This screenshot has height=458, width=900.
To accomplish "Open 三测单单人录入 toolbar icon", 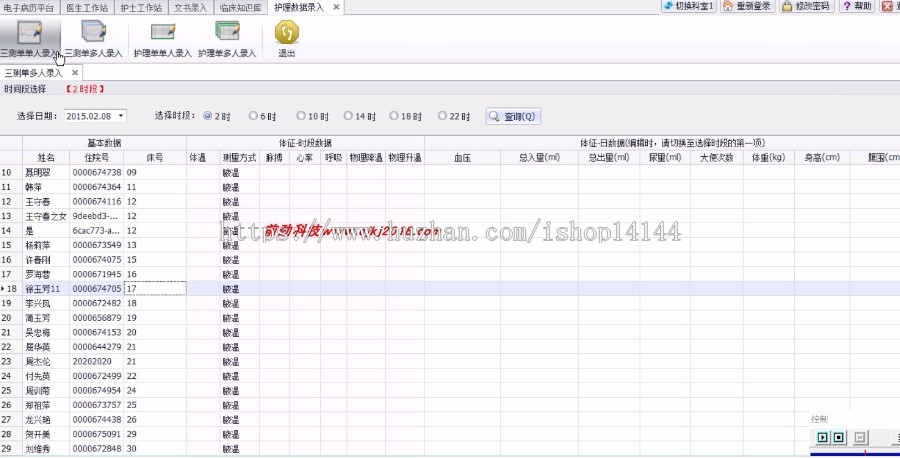I will (x=31, y=38).
